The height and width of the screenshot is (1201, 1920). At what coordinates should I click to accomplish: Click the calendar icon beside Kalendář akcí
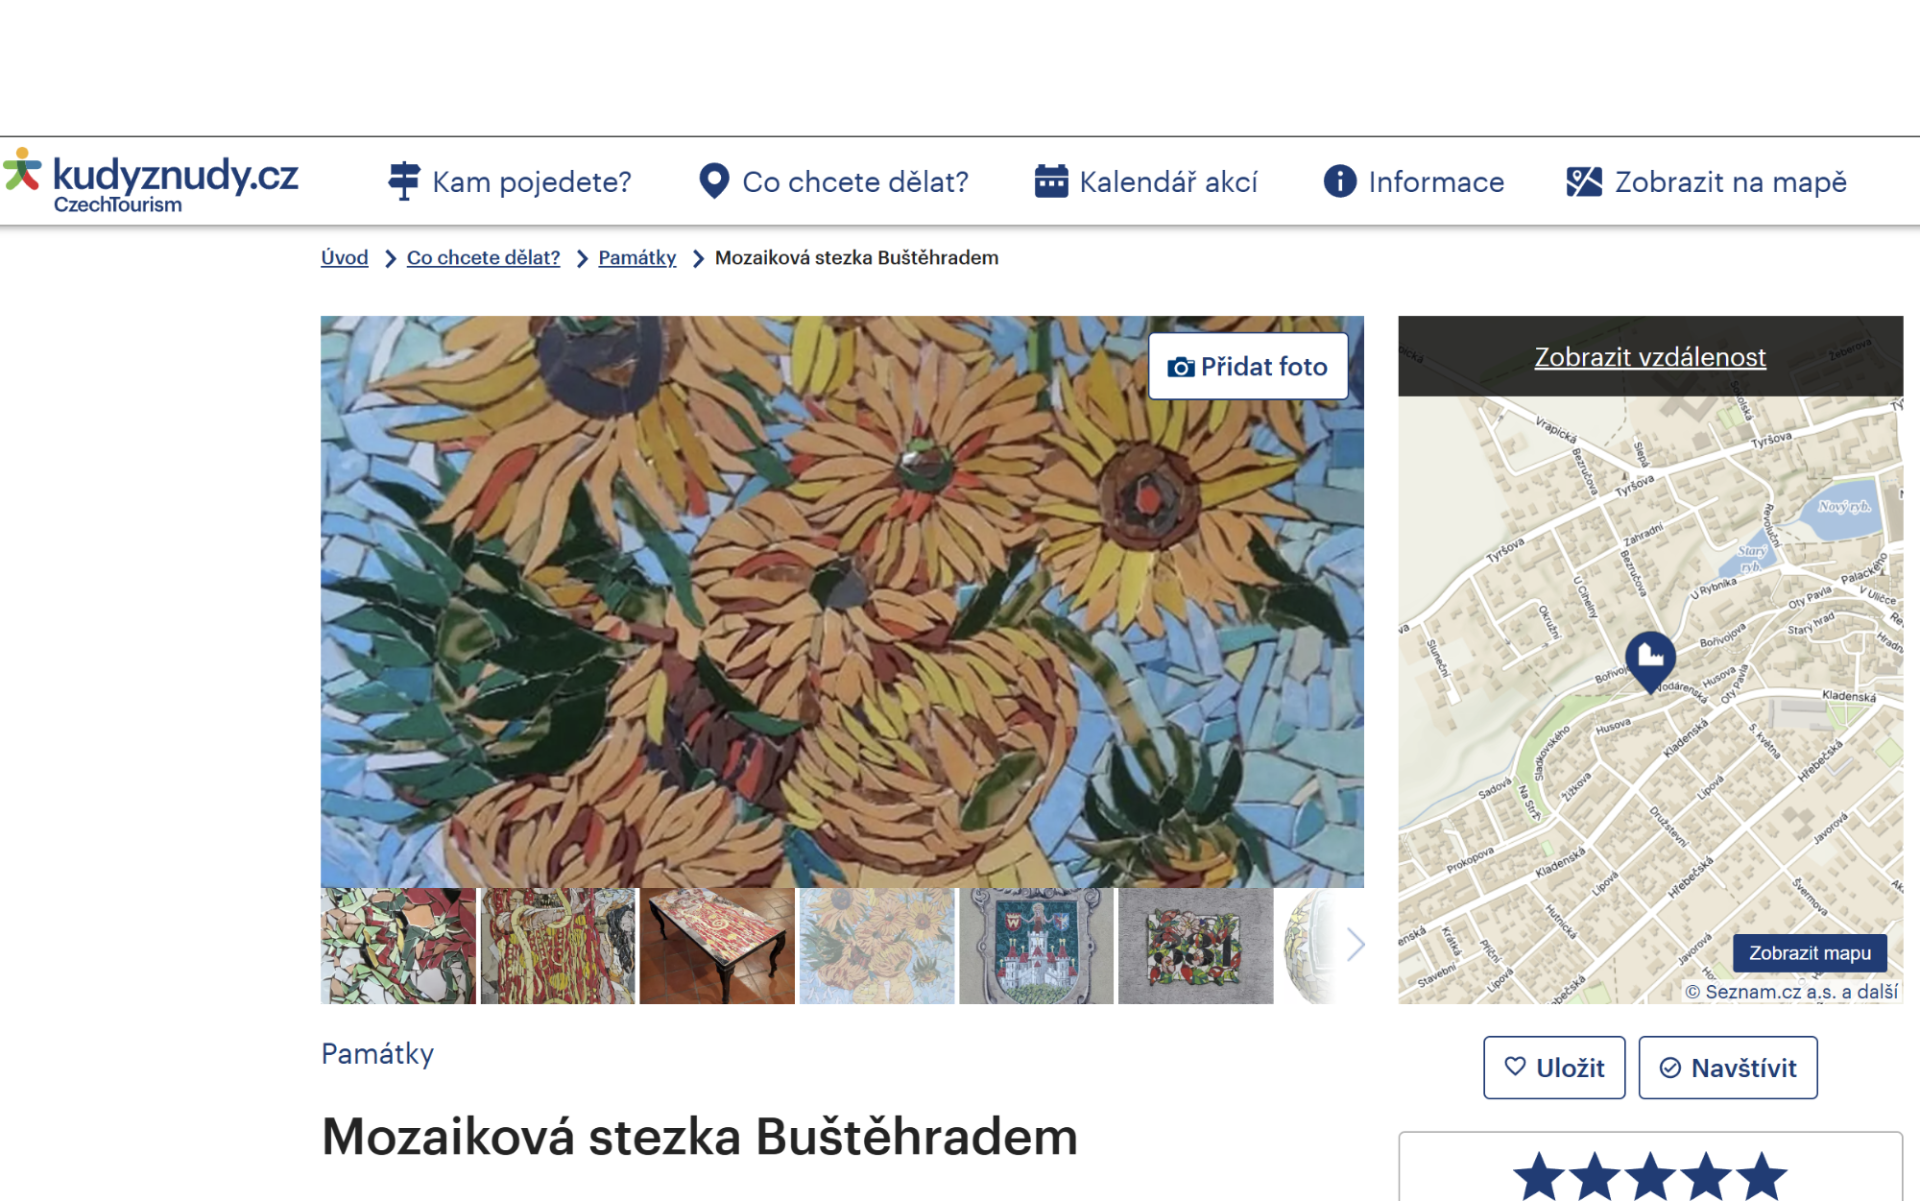pyautogui.click(x=1051, y=181)
